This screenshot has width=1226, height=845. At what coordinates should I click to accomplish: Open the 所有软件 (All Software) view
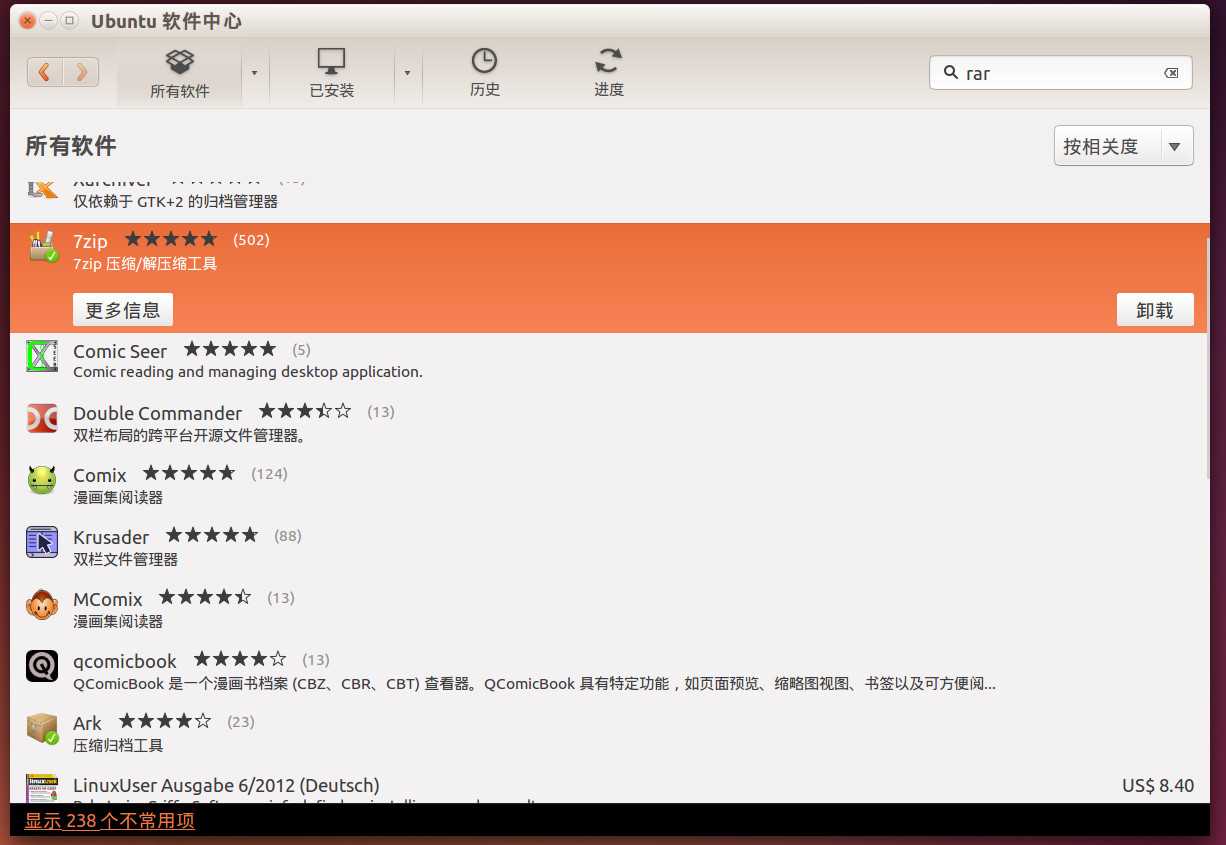(180, 74)
